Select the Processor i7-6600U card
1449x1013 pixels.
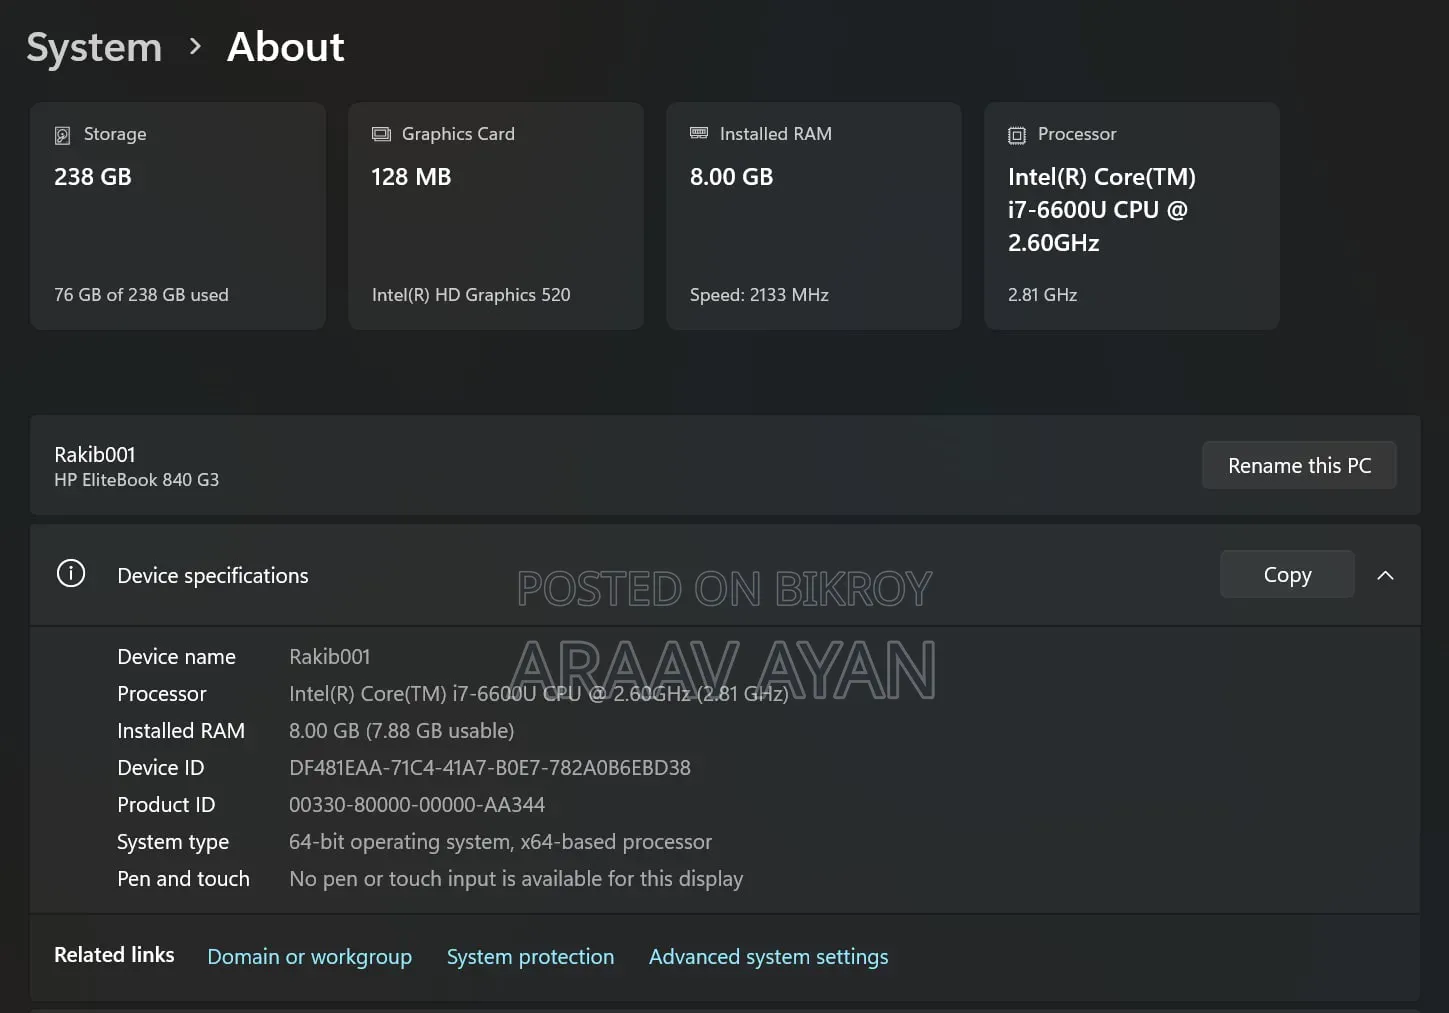tap(1132, 216)
